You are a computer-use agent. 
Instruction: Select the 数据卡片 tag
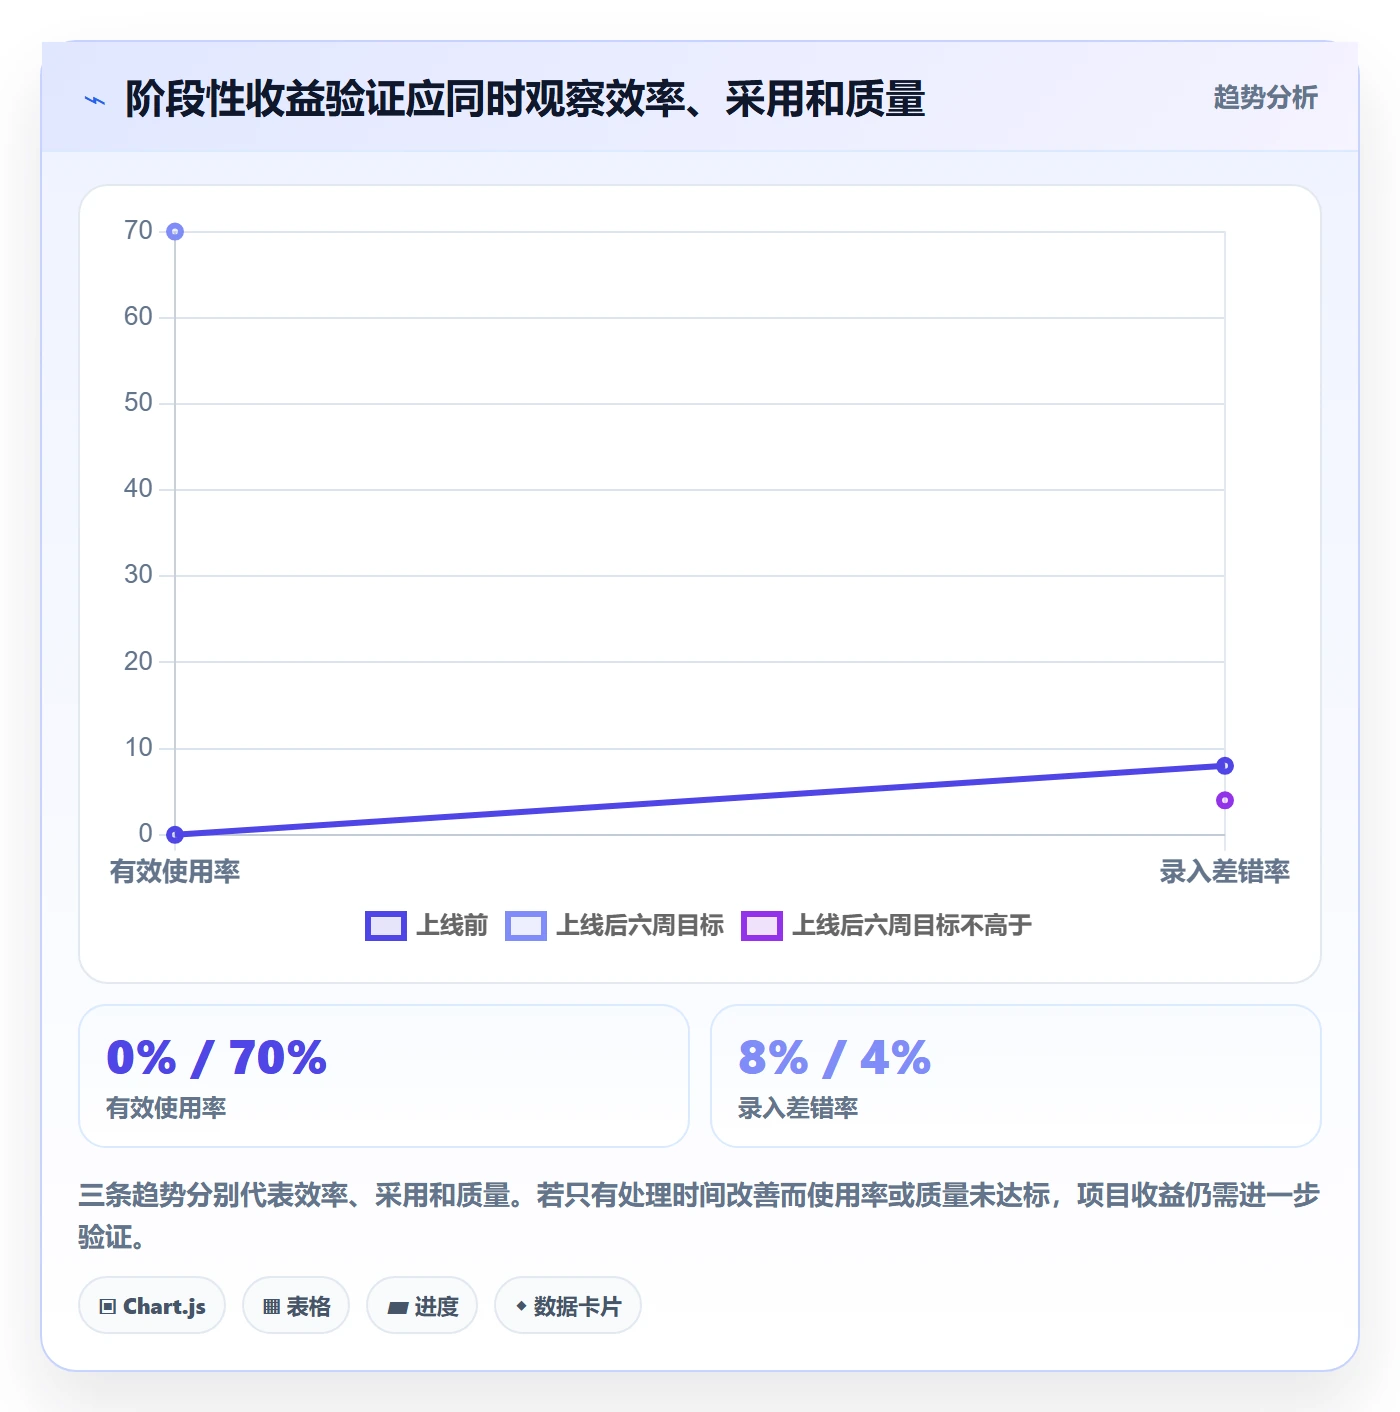(x=568, y=1305)
